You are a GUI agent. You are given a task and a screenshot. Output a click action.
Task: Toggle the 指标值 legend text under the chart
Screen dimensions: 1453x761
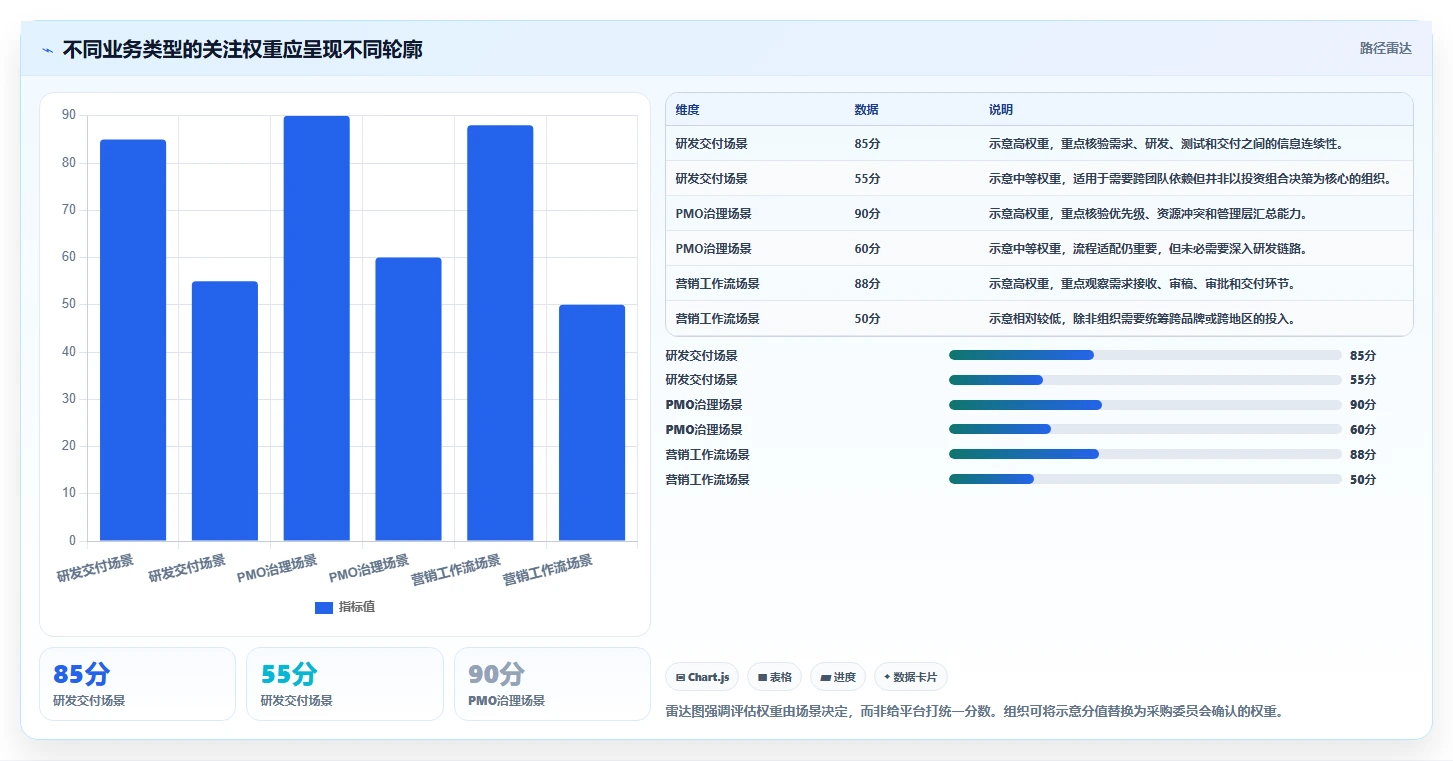[x=357, y=607]
